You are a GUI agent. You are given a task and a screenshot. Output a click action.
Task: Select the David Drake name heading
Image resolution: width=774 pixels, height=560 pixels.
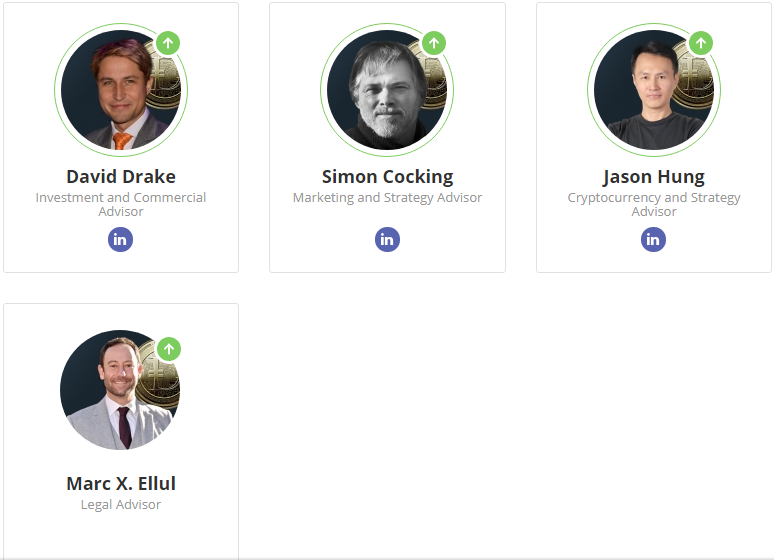pos(121,177)
